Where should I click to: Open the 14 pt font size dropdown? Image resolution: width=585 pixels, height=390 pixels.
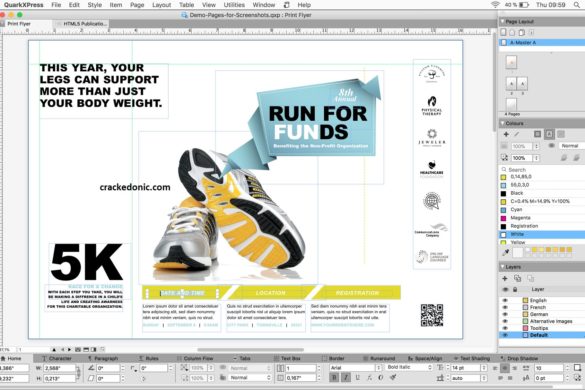(x=484, y=368)
